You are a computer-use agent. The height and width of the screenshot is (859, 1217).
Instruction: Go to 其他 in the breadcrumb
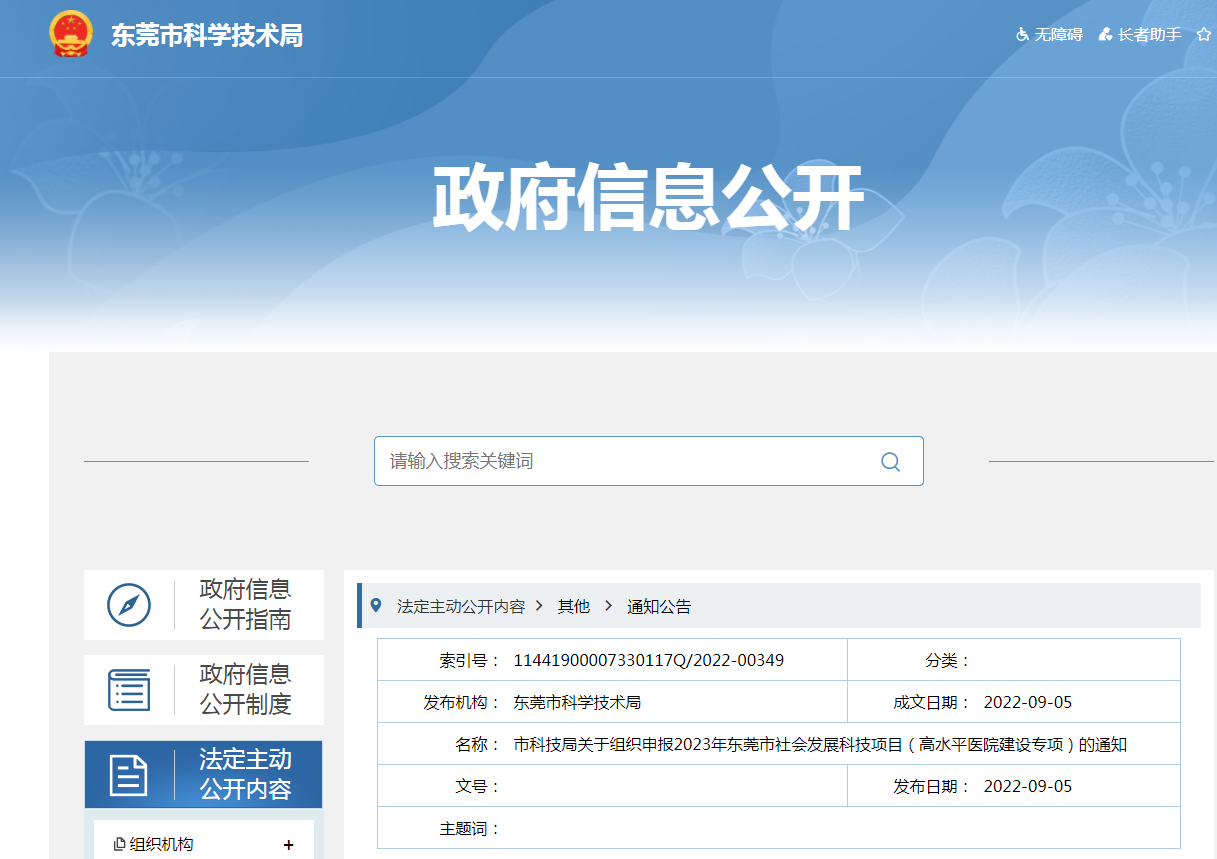tap(574, 606)
